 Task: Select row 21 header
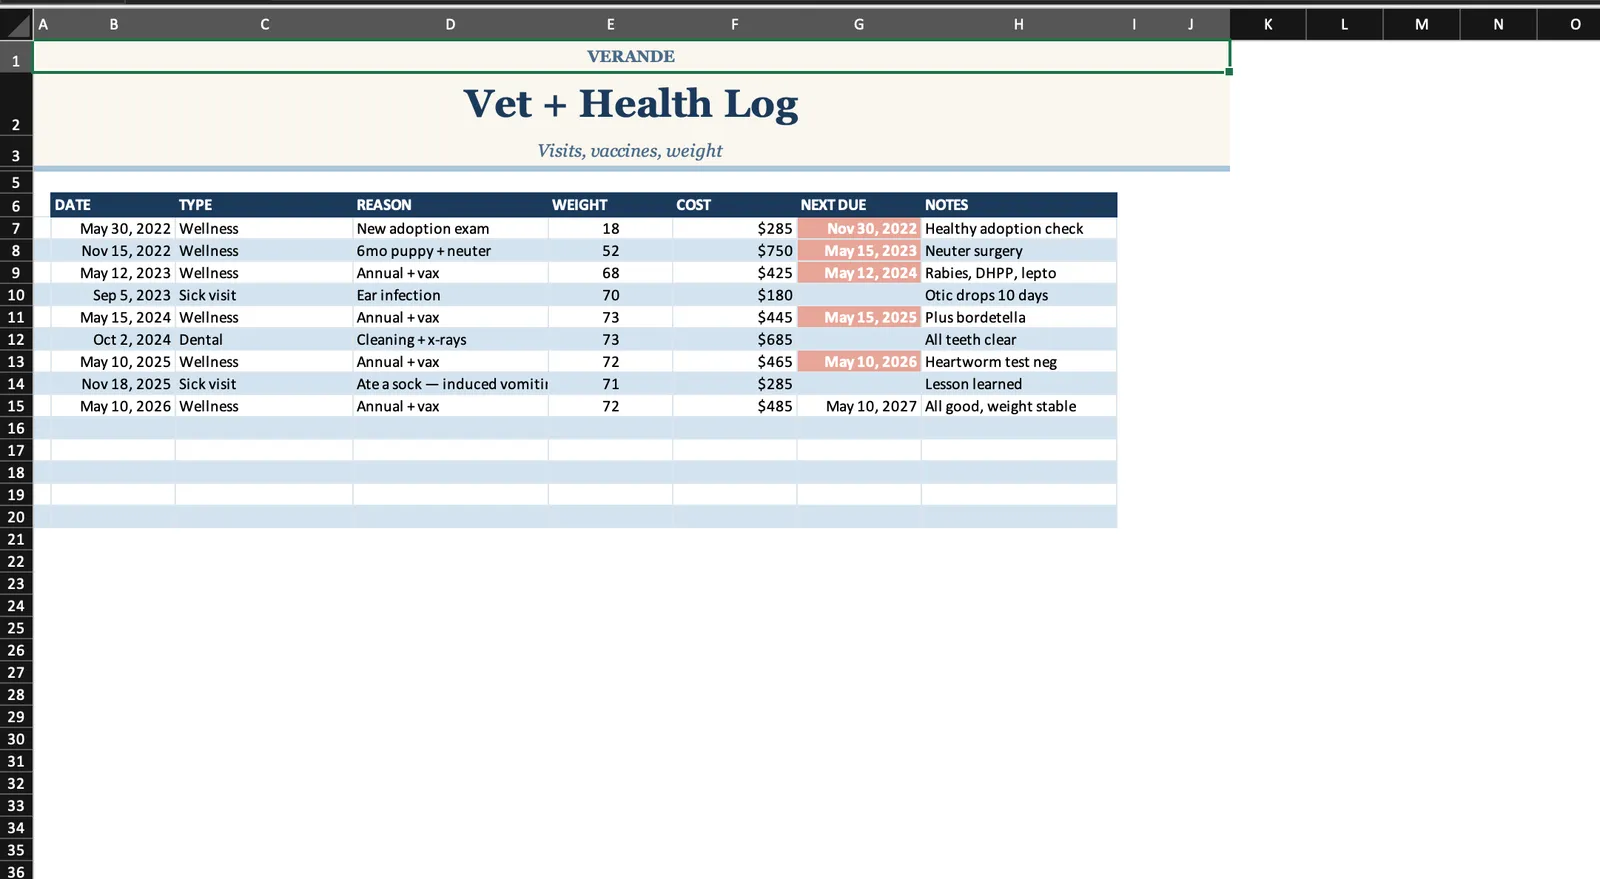tap(16, 540)
